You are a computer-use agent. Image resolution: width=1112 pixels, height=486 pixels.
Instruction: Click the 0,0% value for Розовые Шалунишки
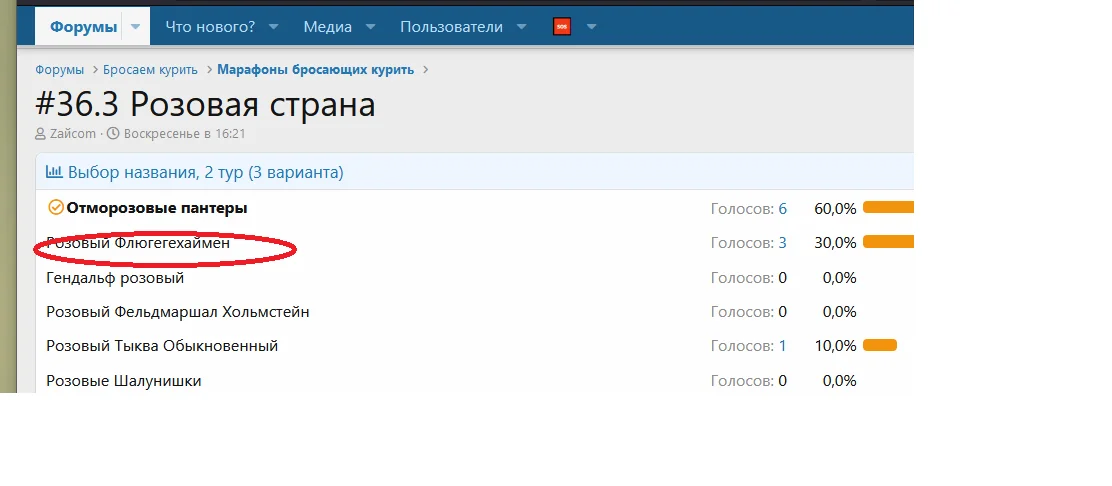coord(840,381)
